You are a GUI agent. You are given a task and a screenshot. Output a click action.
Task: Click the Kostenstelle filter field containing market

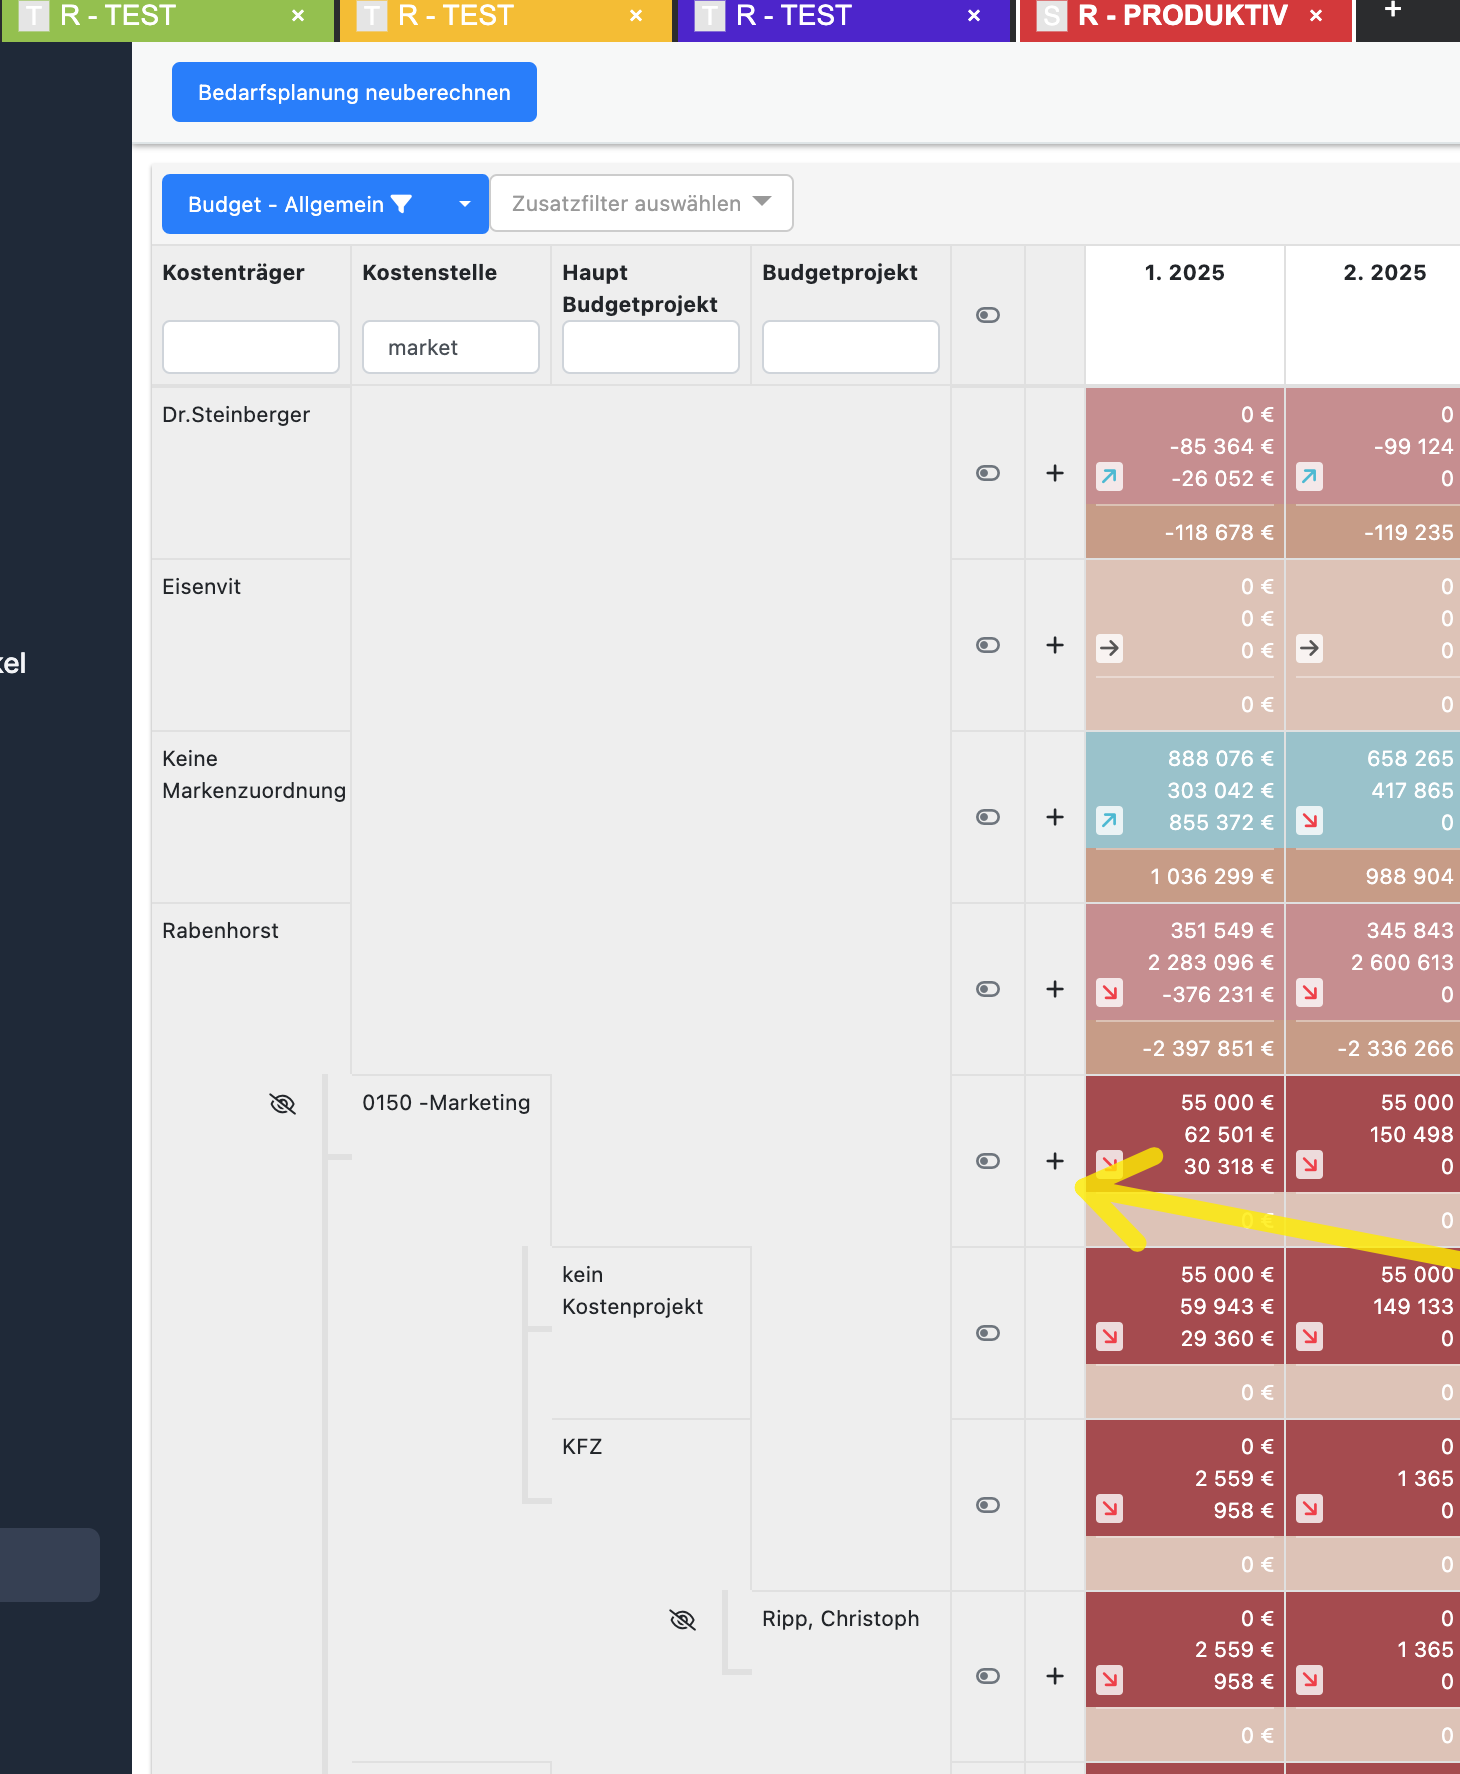(x=450, y=347)
